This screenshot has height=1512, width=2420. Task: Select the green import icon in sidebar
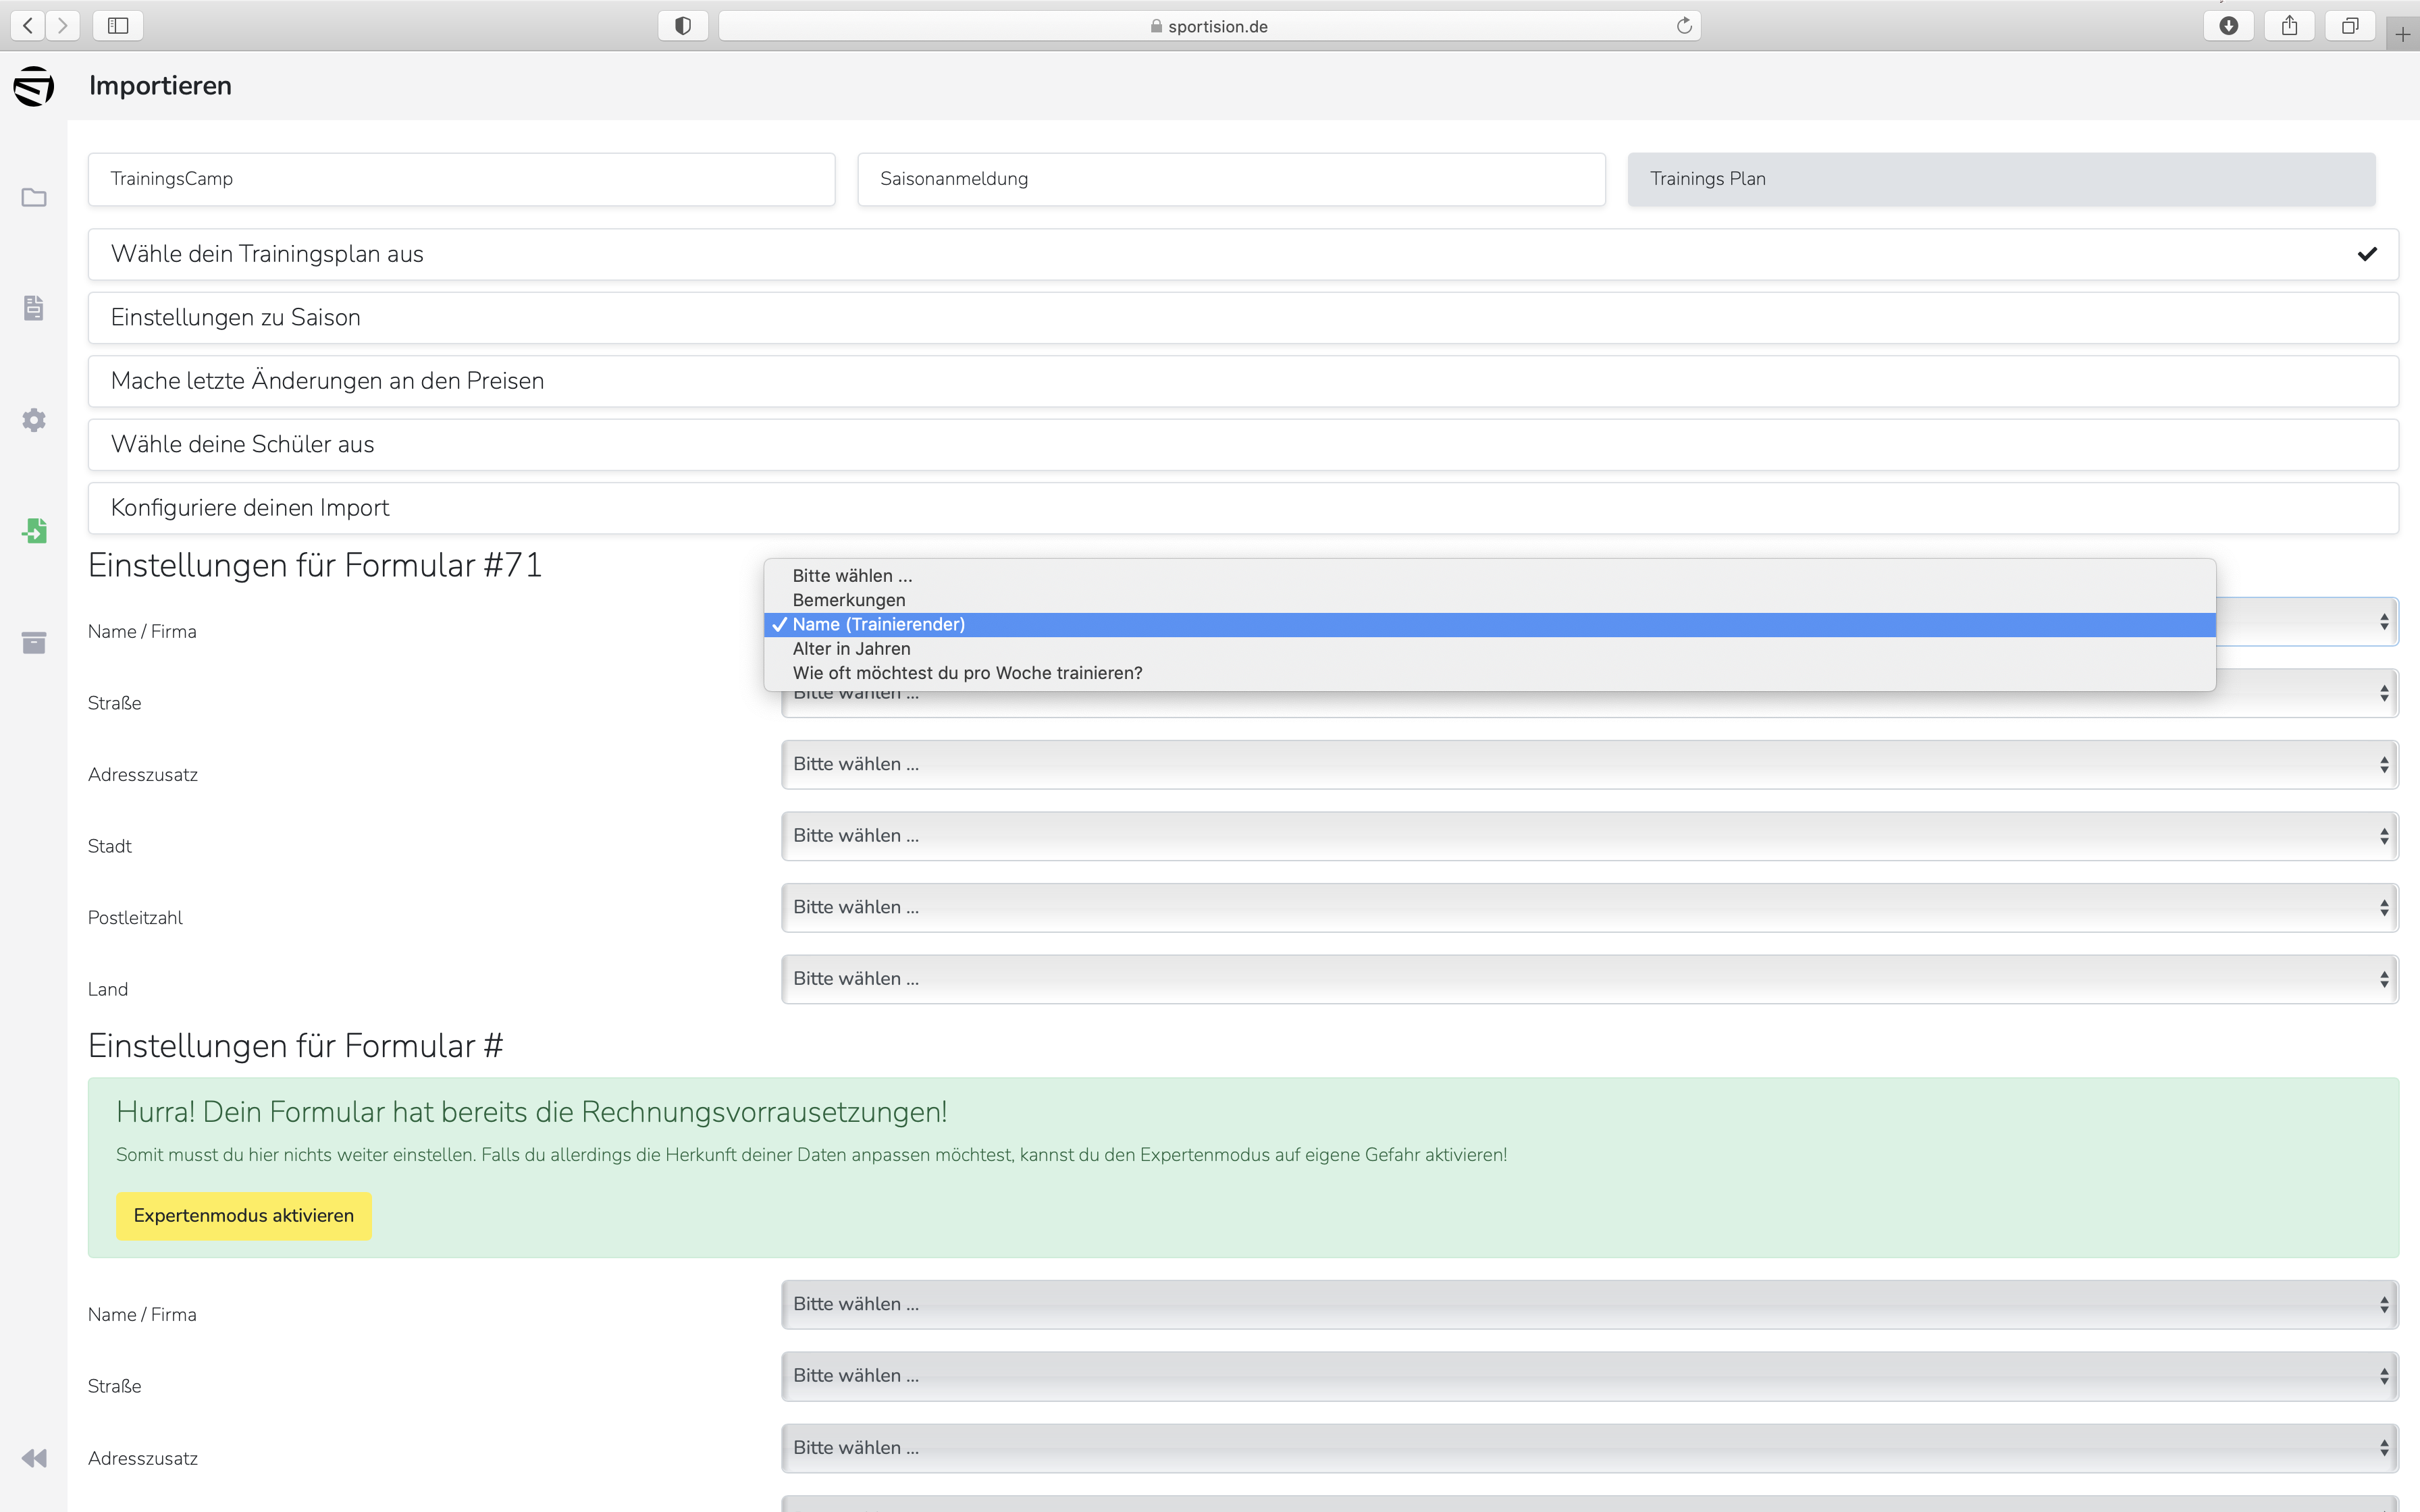[x=34, y=531]
